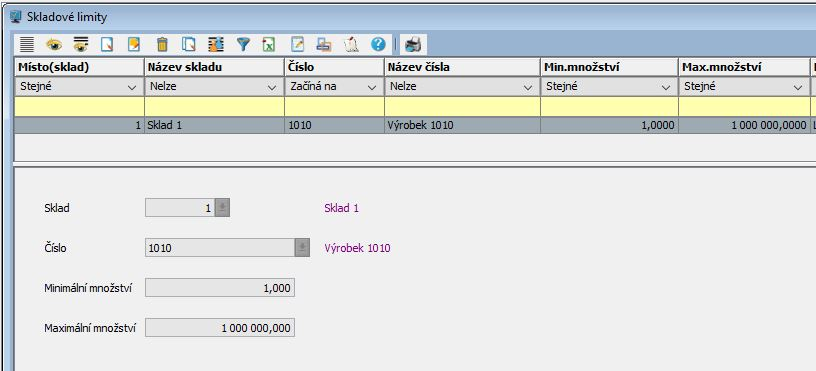The height and width of the screenshot is (371, 816).
Task: Click the purple 'Výrobek 1010' label in form
Action: click(357, 248)
